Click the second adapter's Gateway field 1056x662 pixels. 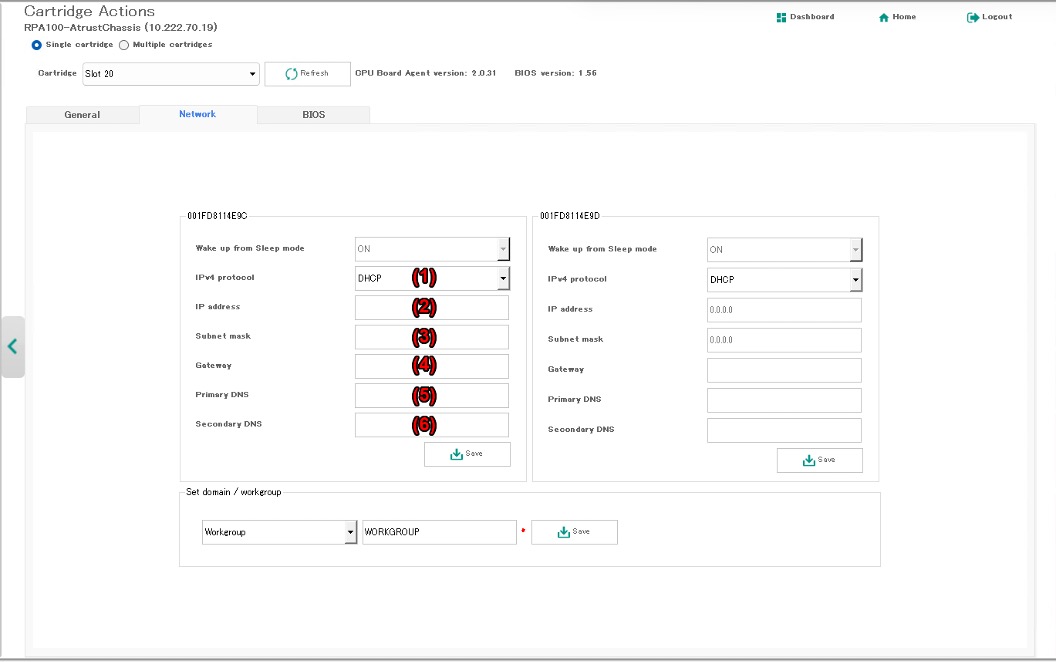[784, 370]
